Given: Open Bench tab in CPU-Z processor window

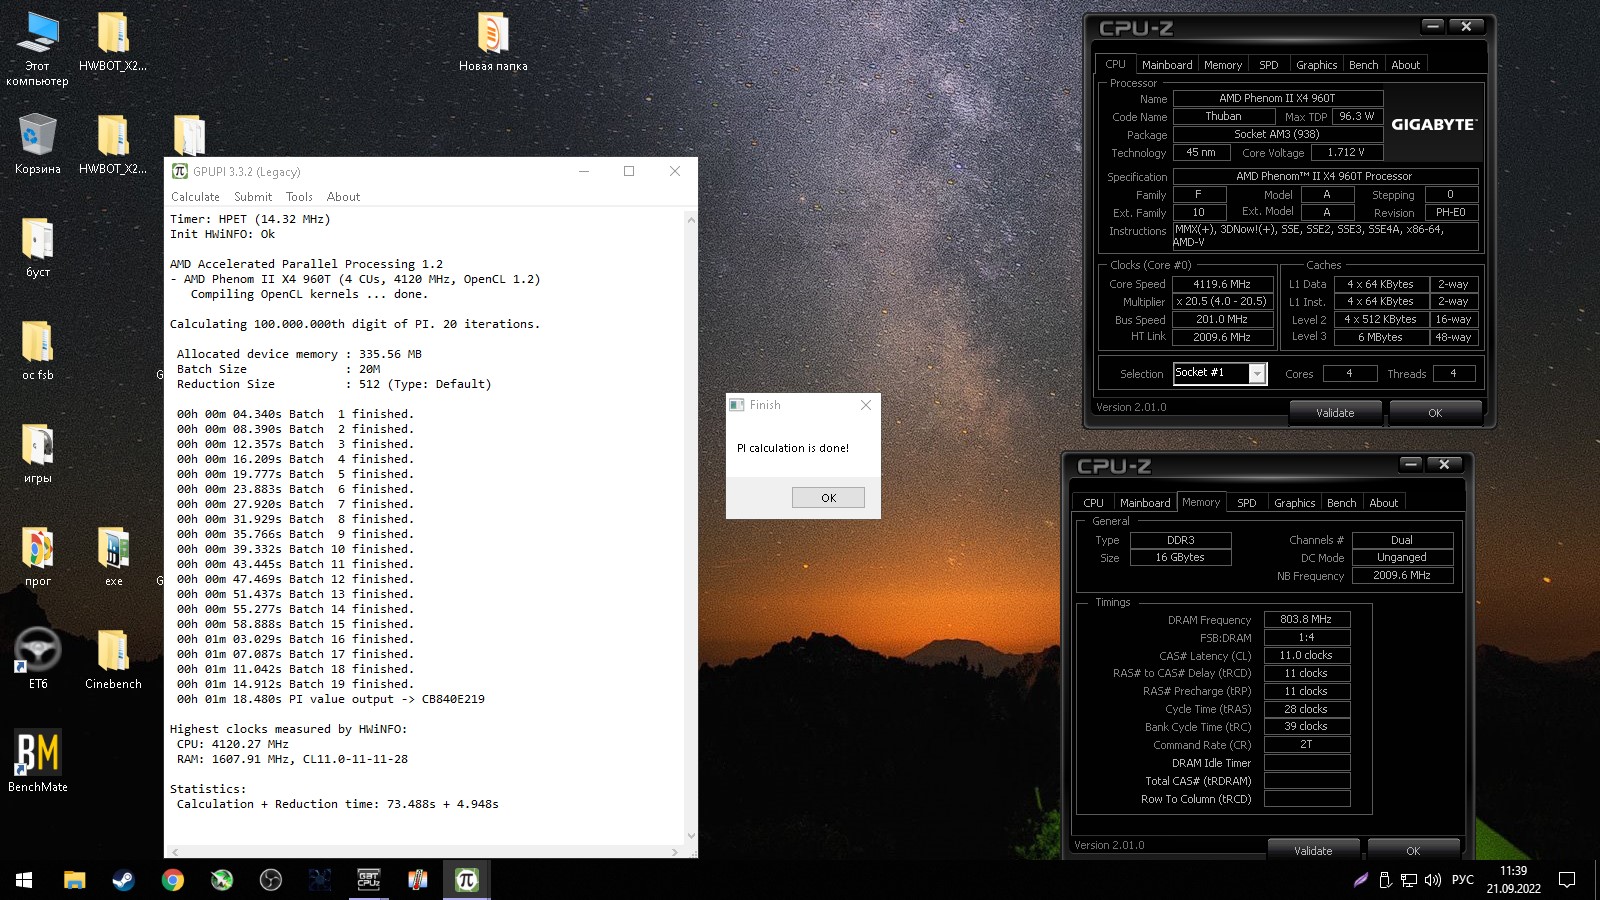Looking at the screenshot, I should tap(1363, 65).
